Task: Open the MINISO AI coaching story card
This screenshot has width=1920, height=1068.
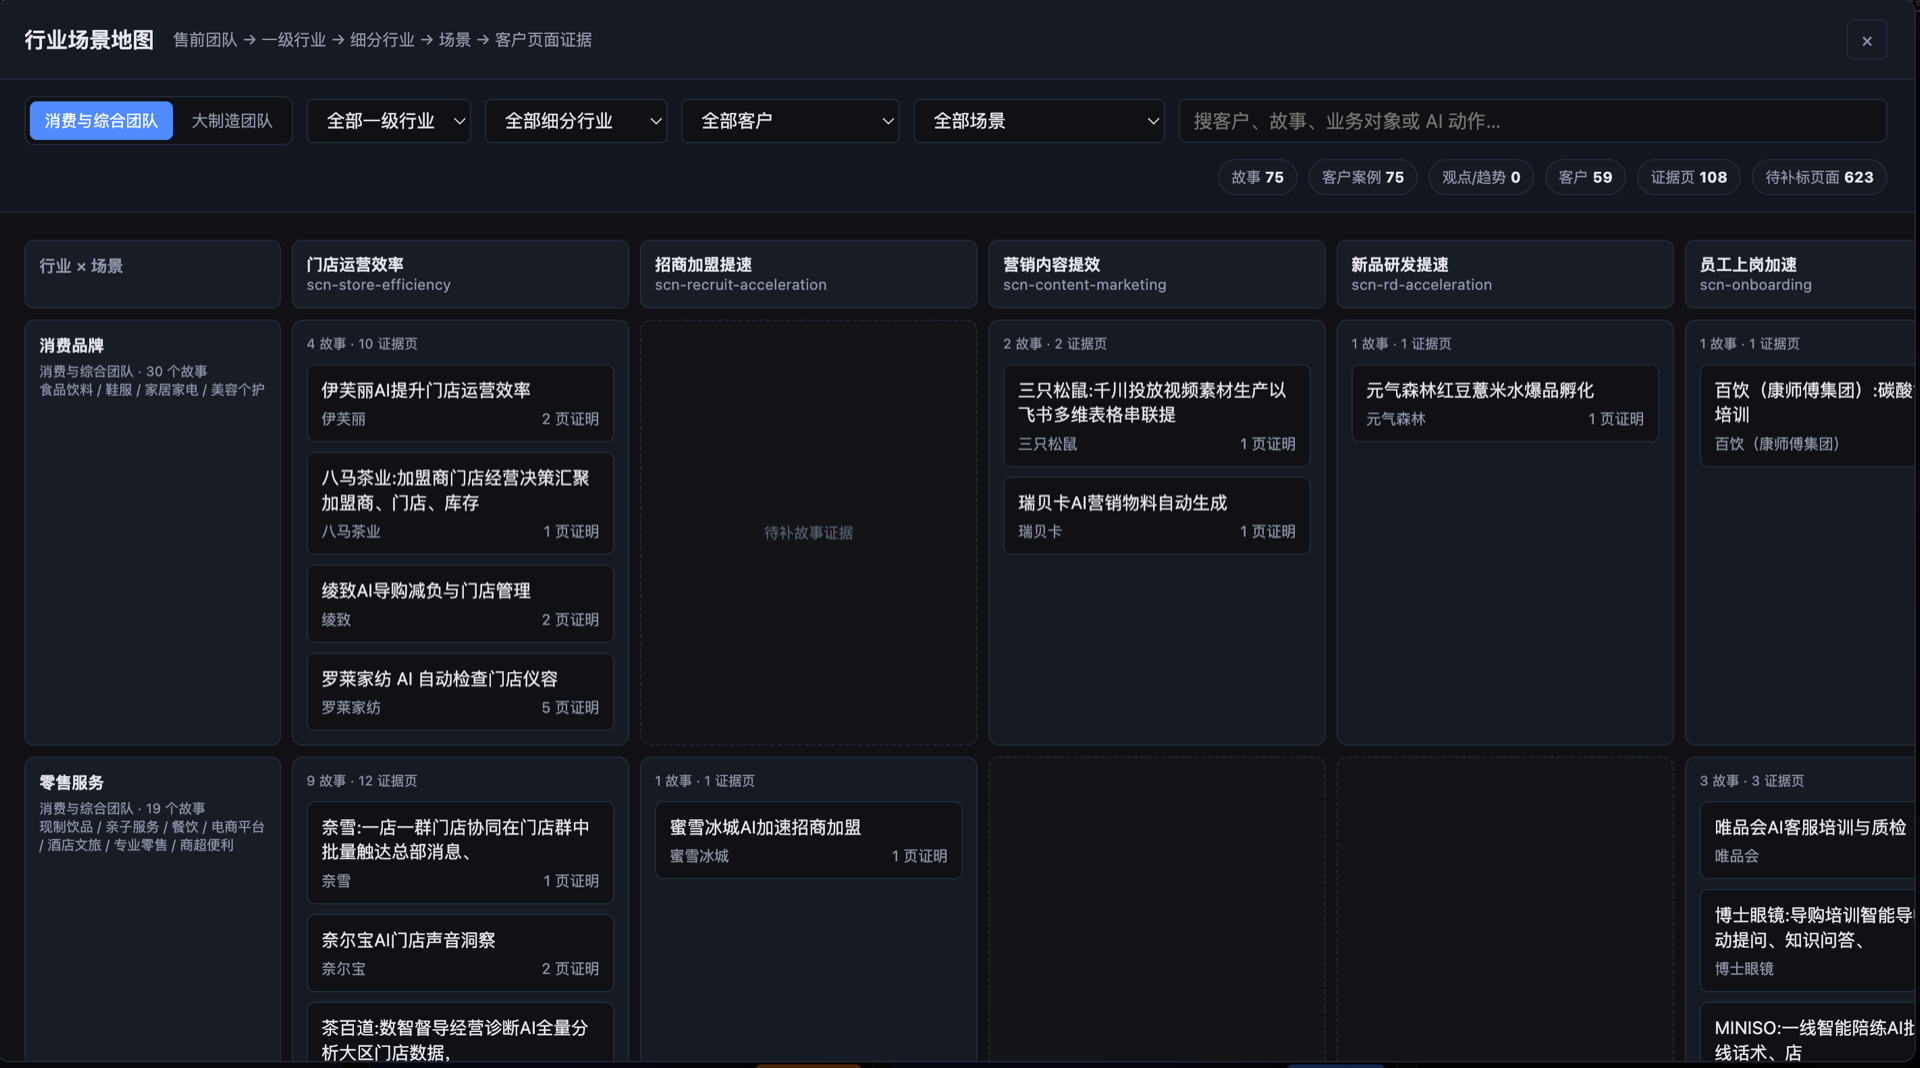Action: click(1810, 1033)
